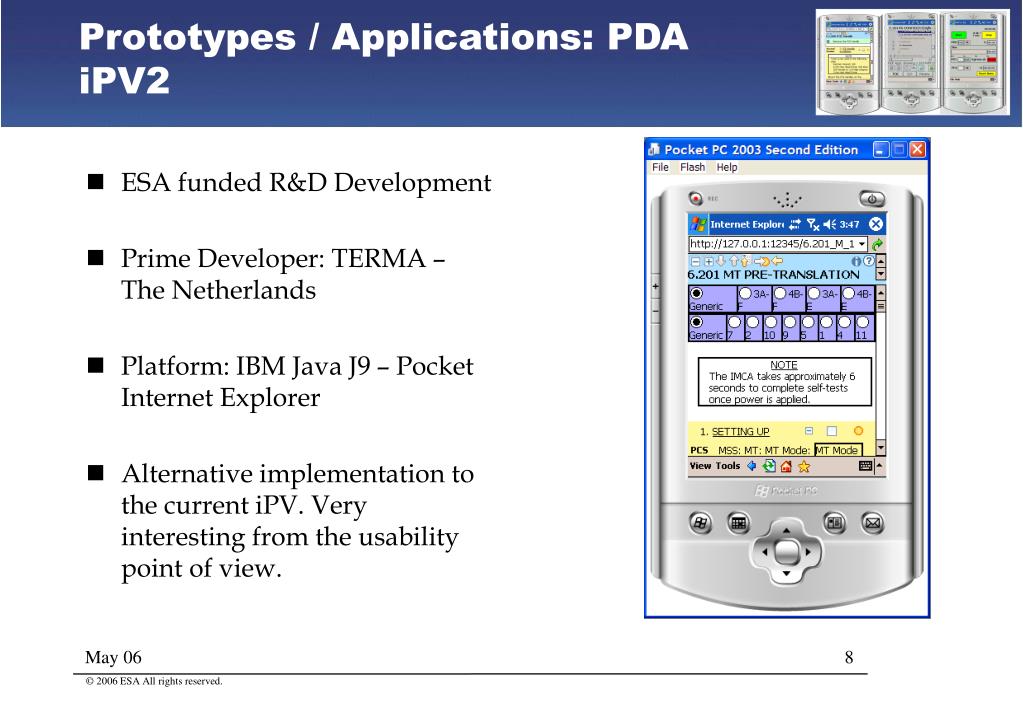Click the content pane scroll-down arrow
The image size is (1023, 708).
point(881,448)
